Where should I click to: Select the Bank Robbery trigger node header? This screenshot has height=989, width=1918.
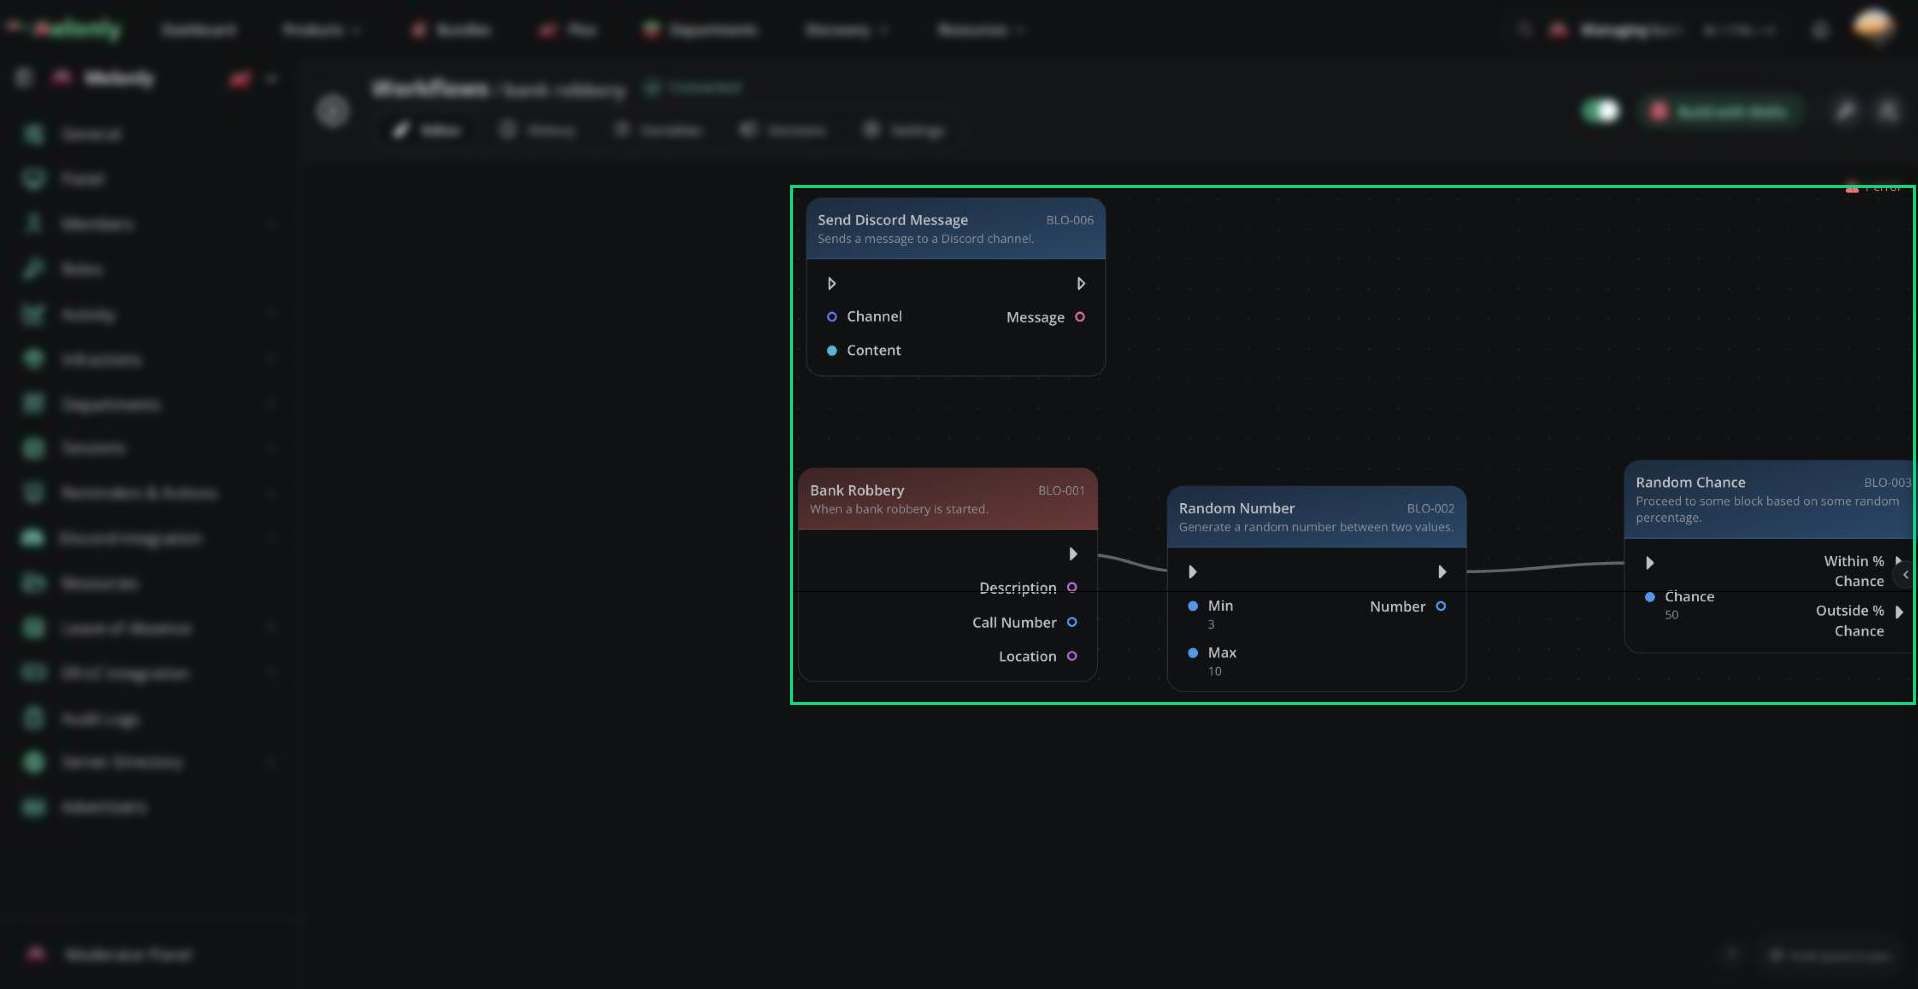[947, 499]
